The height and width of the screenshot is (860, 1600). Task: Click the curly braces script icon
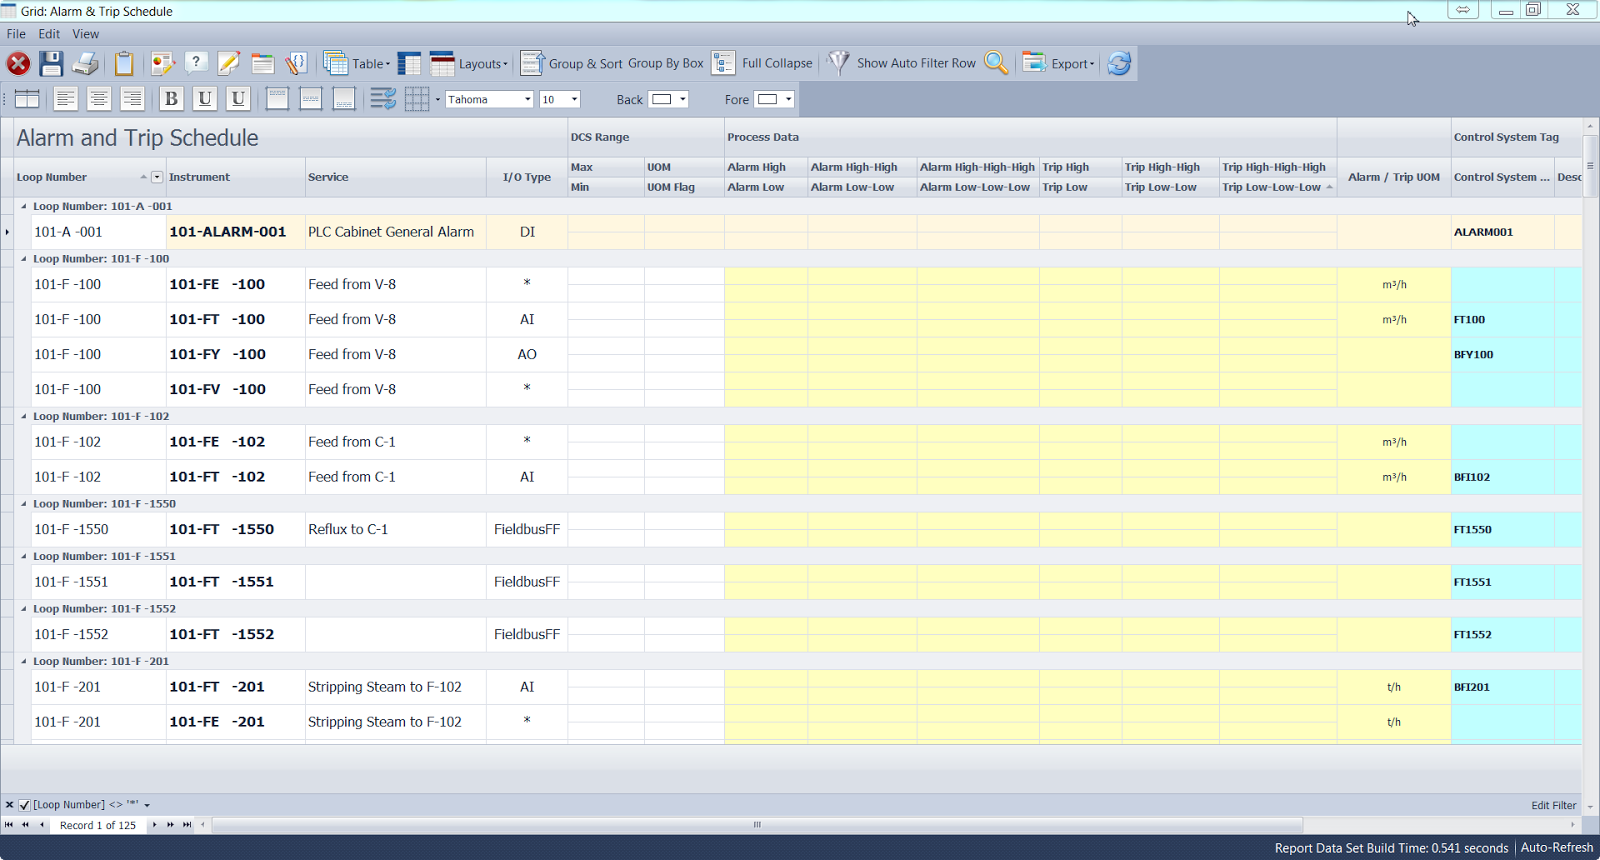pyautogui.click(x=296, y=64)
